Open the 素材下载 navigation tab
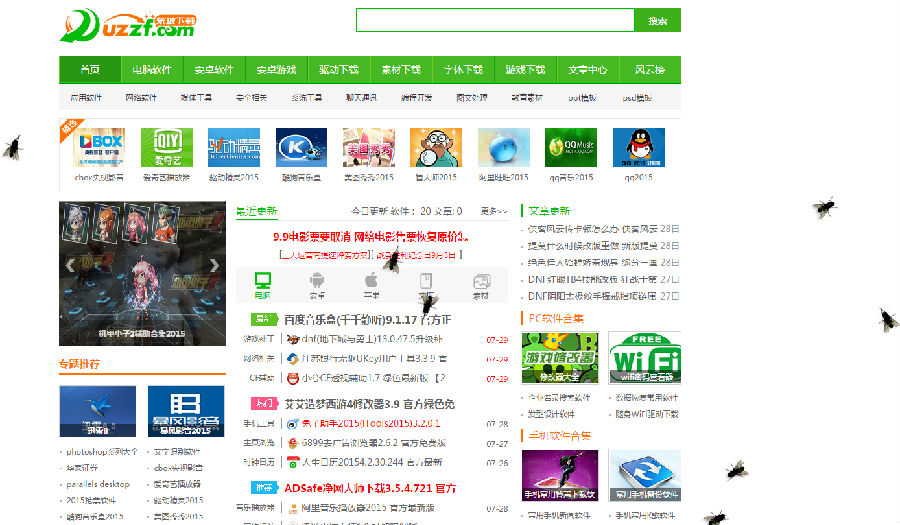The height and width of the screenshot is (525, 900). click(401, 69)
